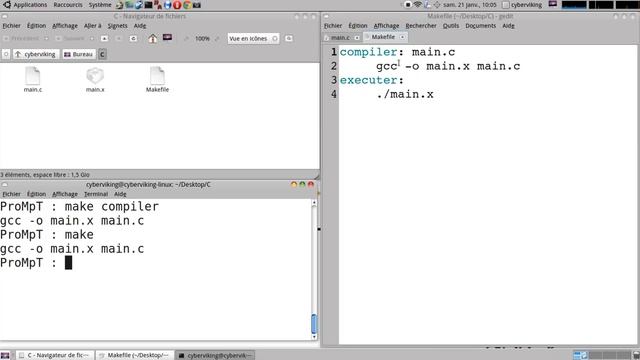Open the Vue en icônes view dropdown

253,38
